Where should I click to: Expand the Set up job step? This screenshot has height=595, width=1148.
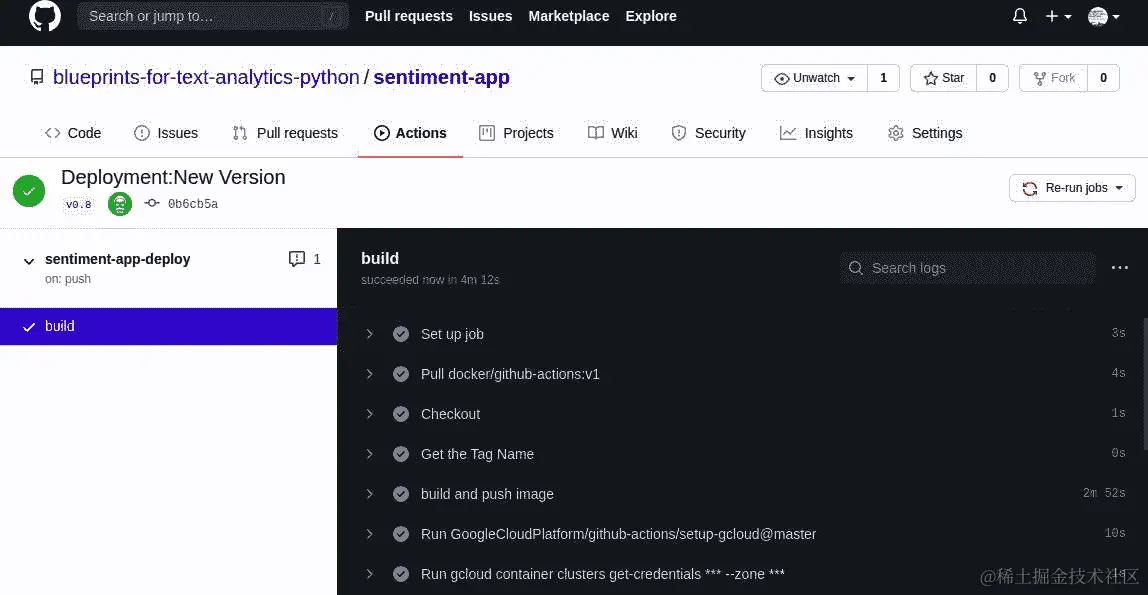[x=369, y=334]
